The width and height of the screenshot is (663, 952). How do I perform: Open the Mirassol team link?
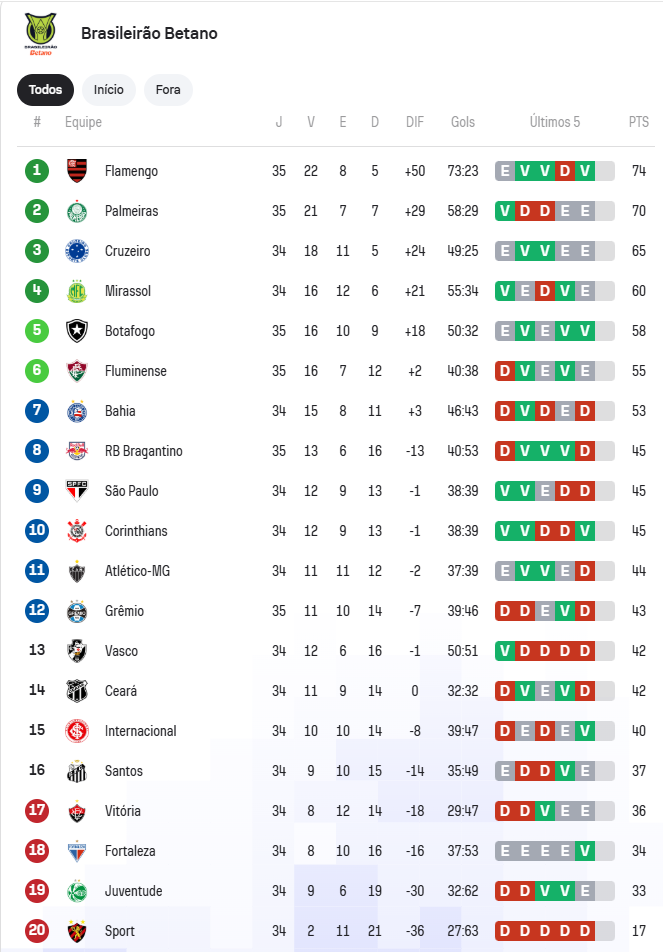pyautogui.click(x=128, y=291)
